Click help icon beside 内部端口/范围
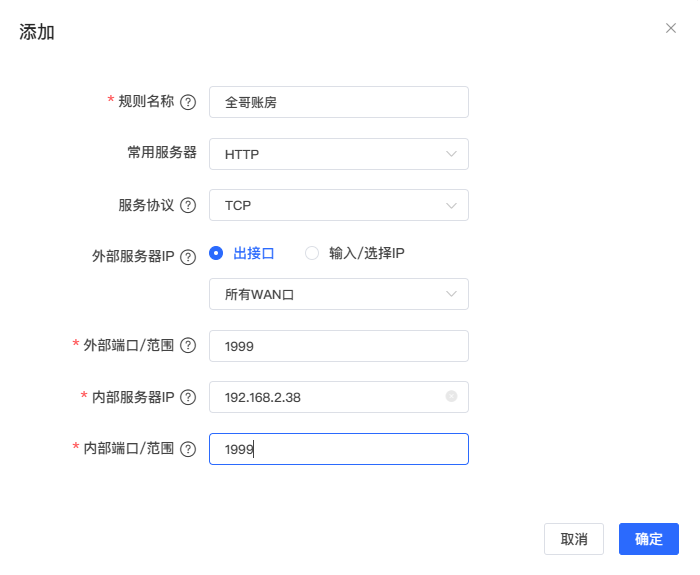Image resolution: width=700 pixels, height=575 pixels. click(188, 449)
